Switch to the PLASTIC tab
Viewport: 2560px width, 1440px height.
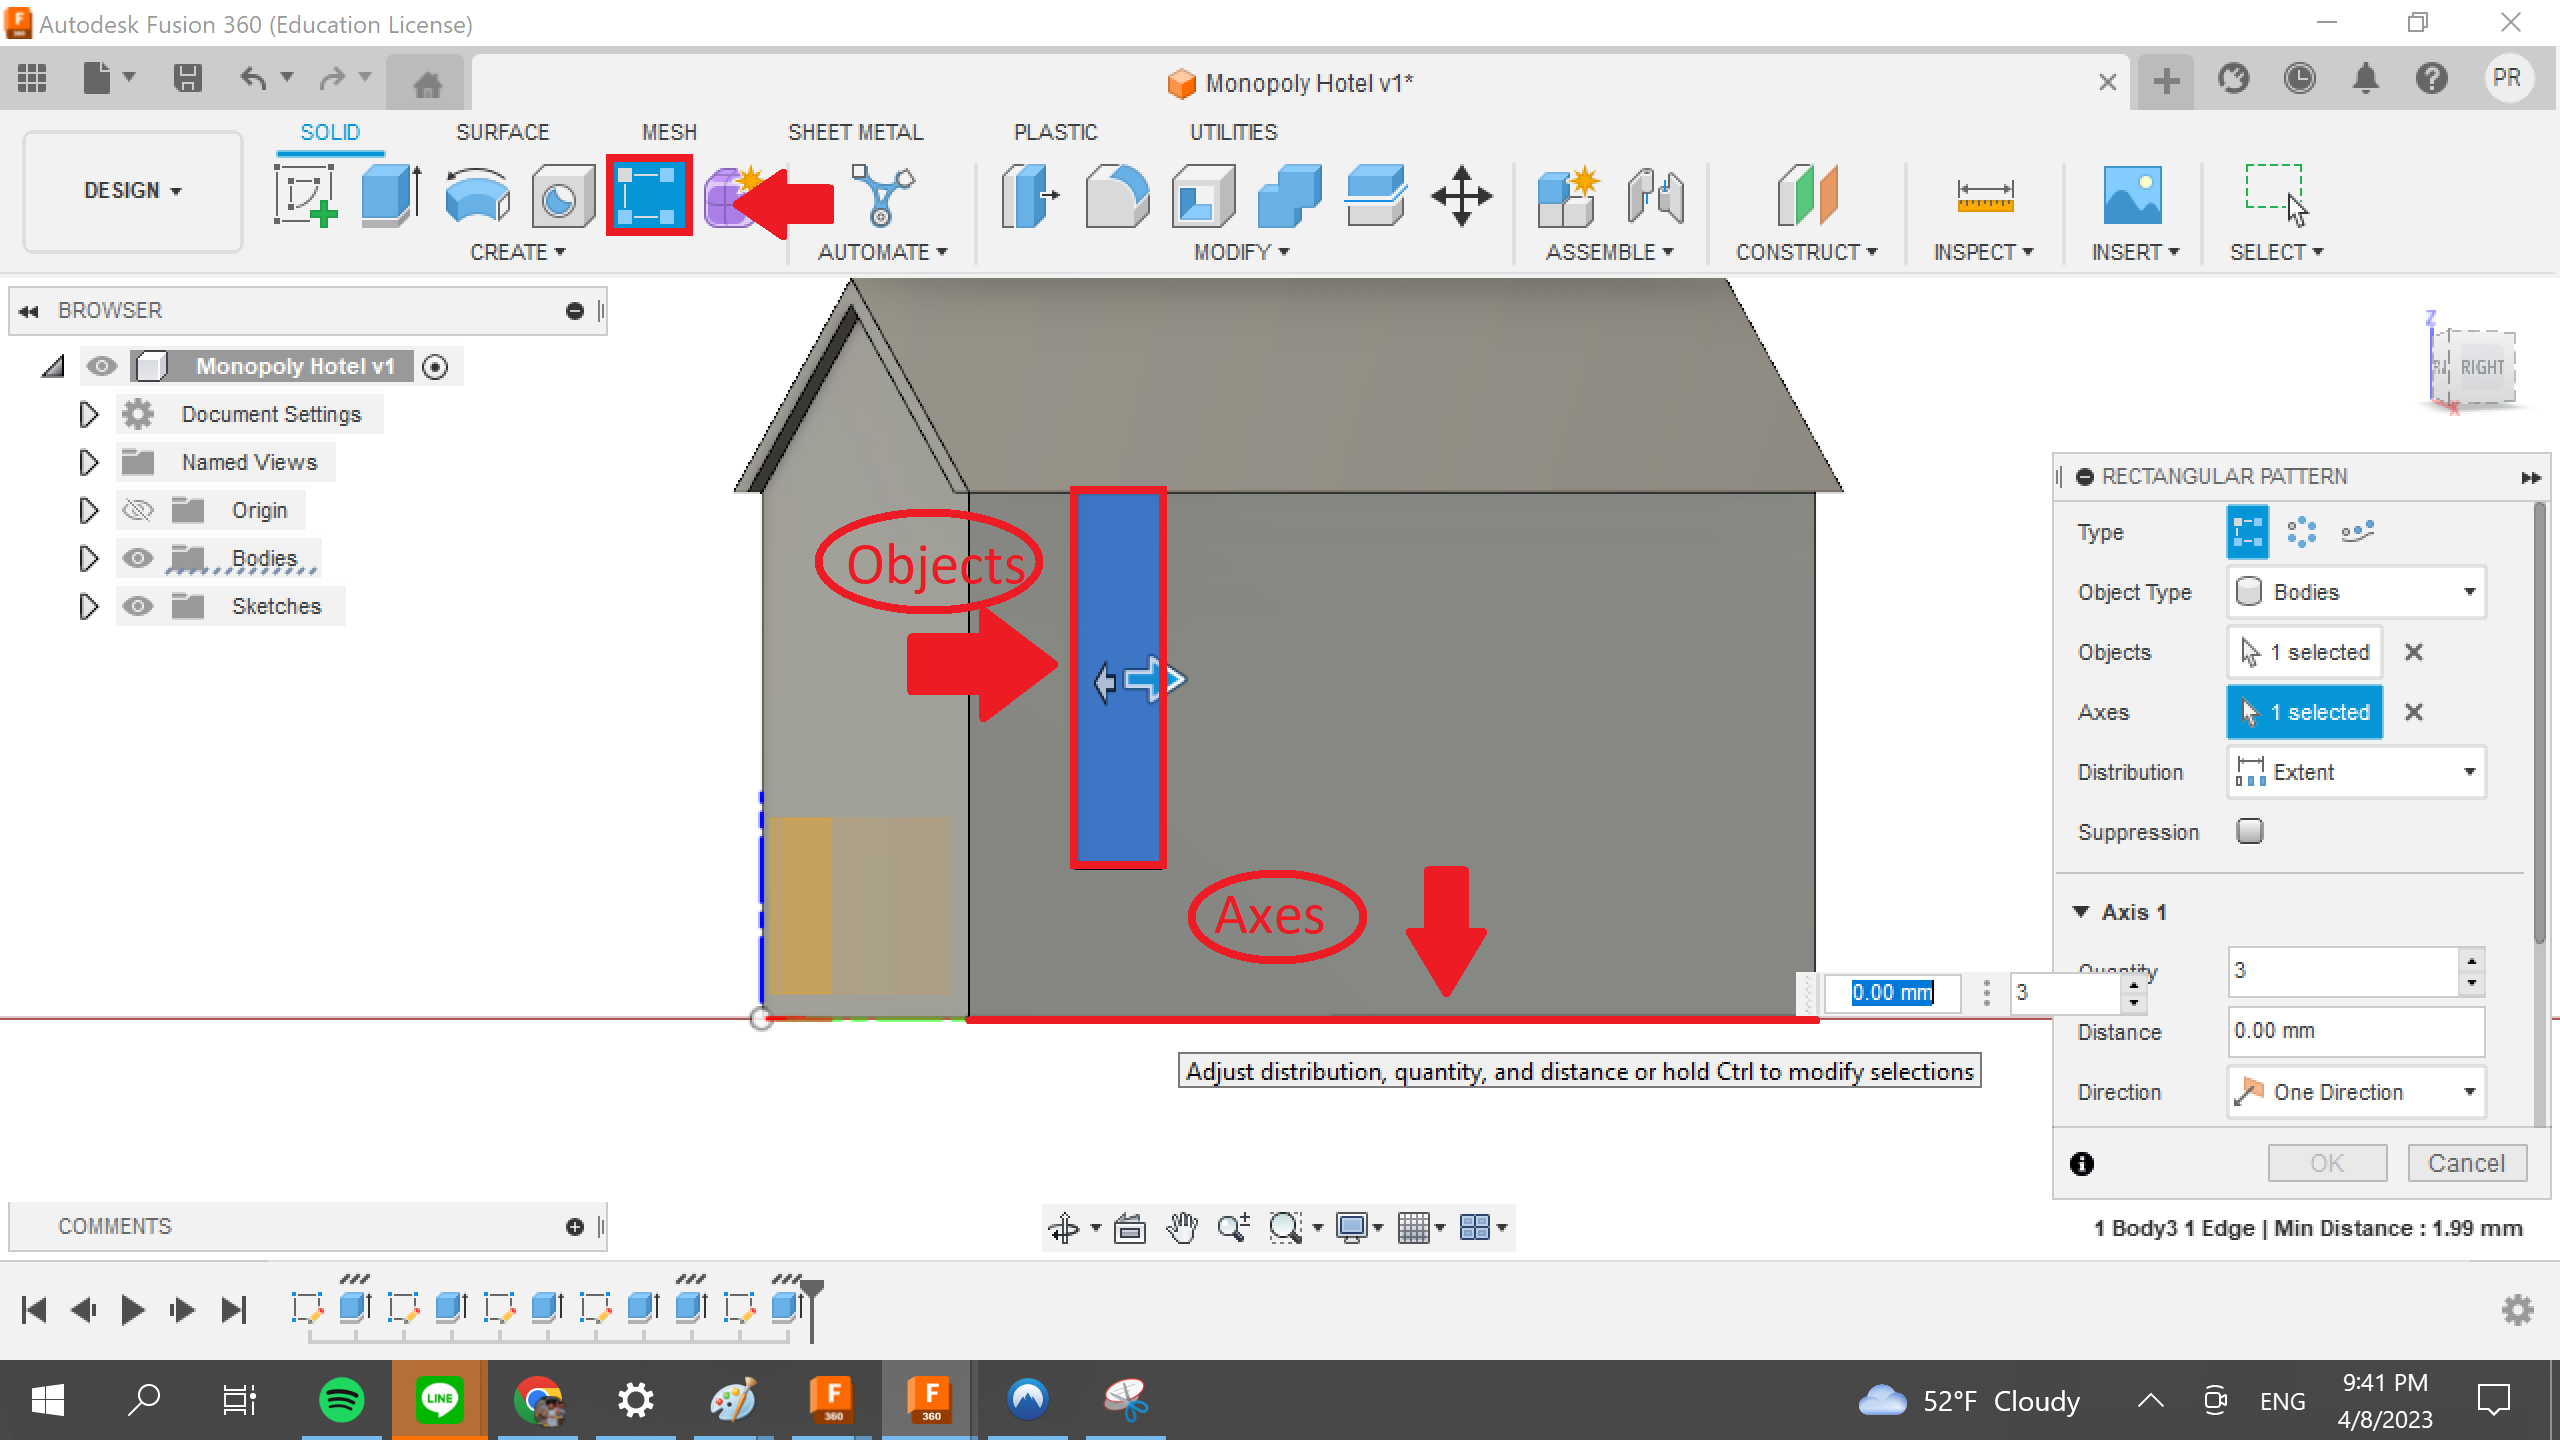click(1055, 132)
